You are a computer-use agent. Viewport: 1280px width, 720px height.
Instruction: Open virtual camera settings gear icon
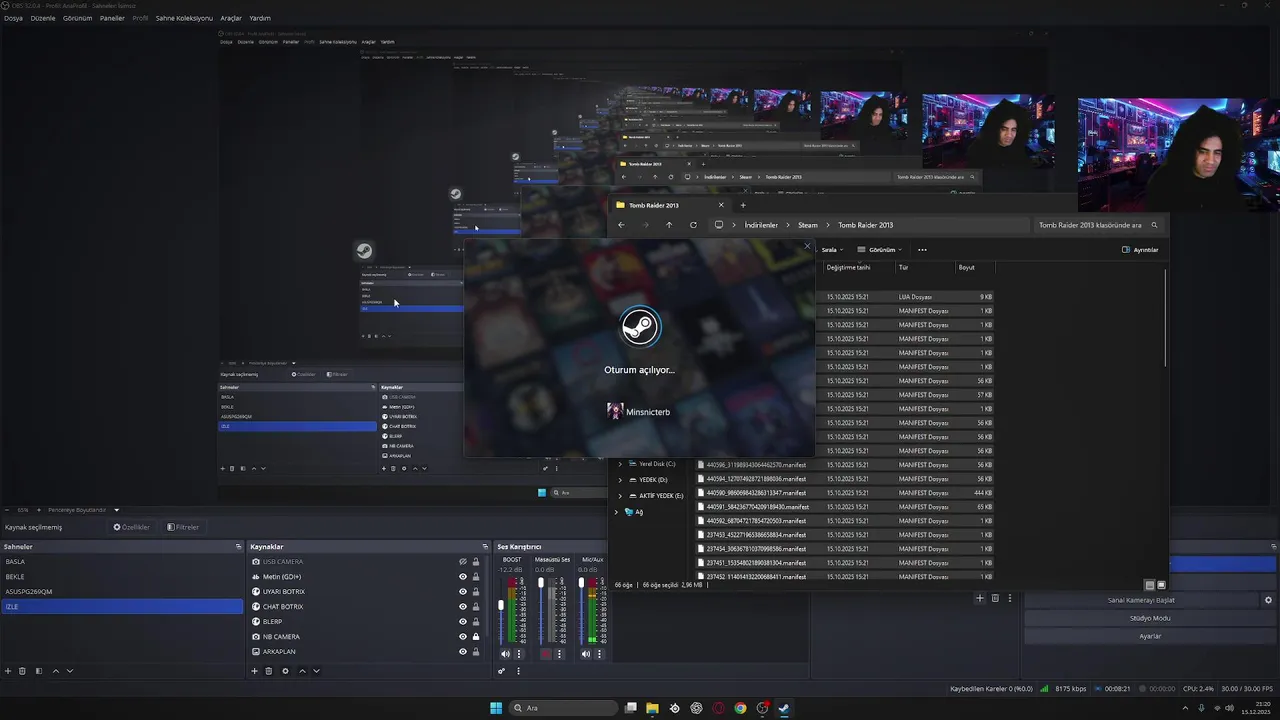pyautogui.click(x=1268, y=600)
